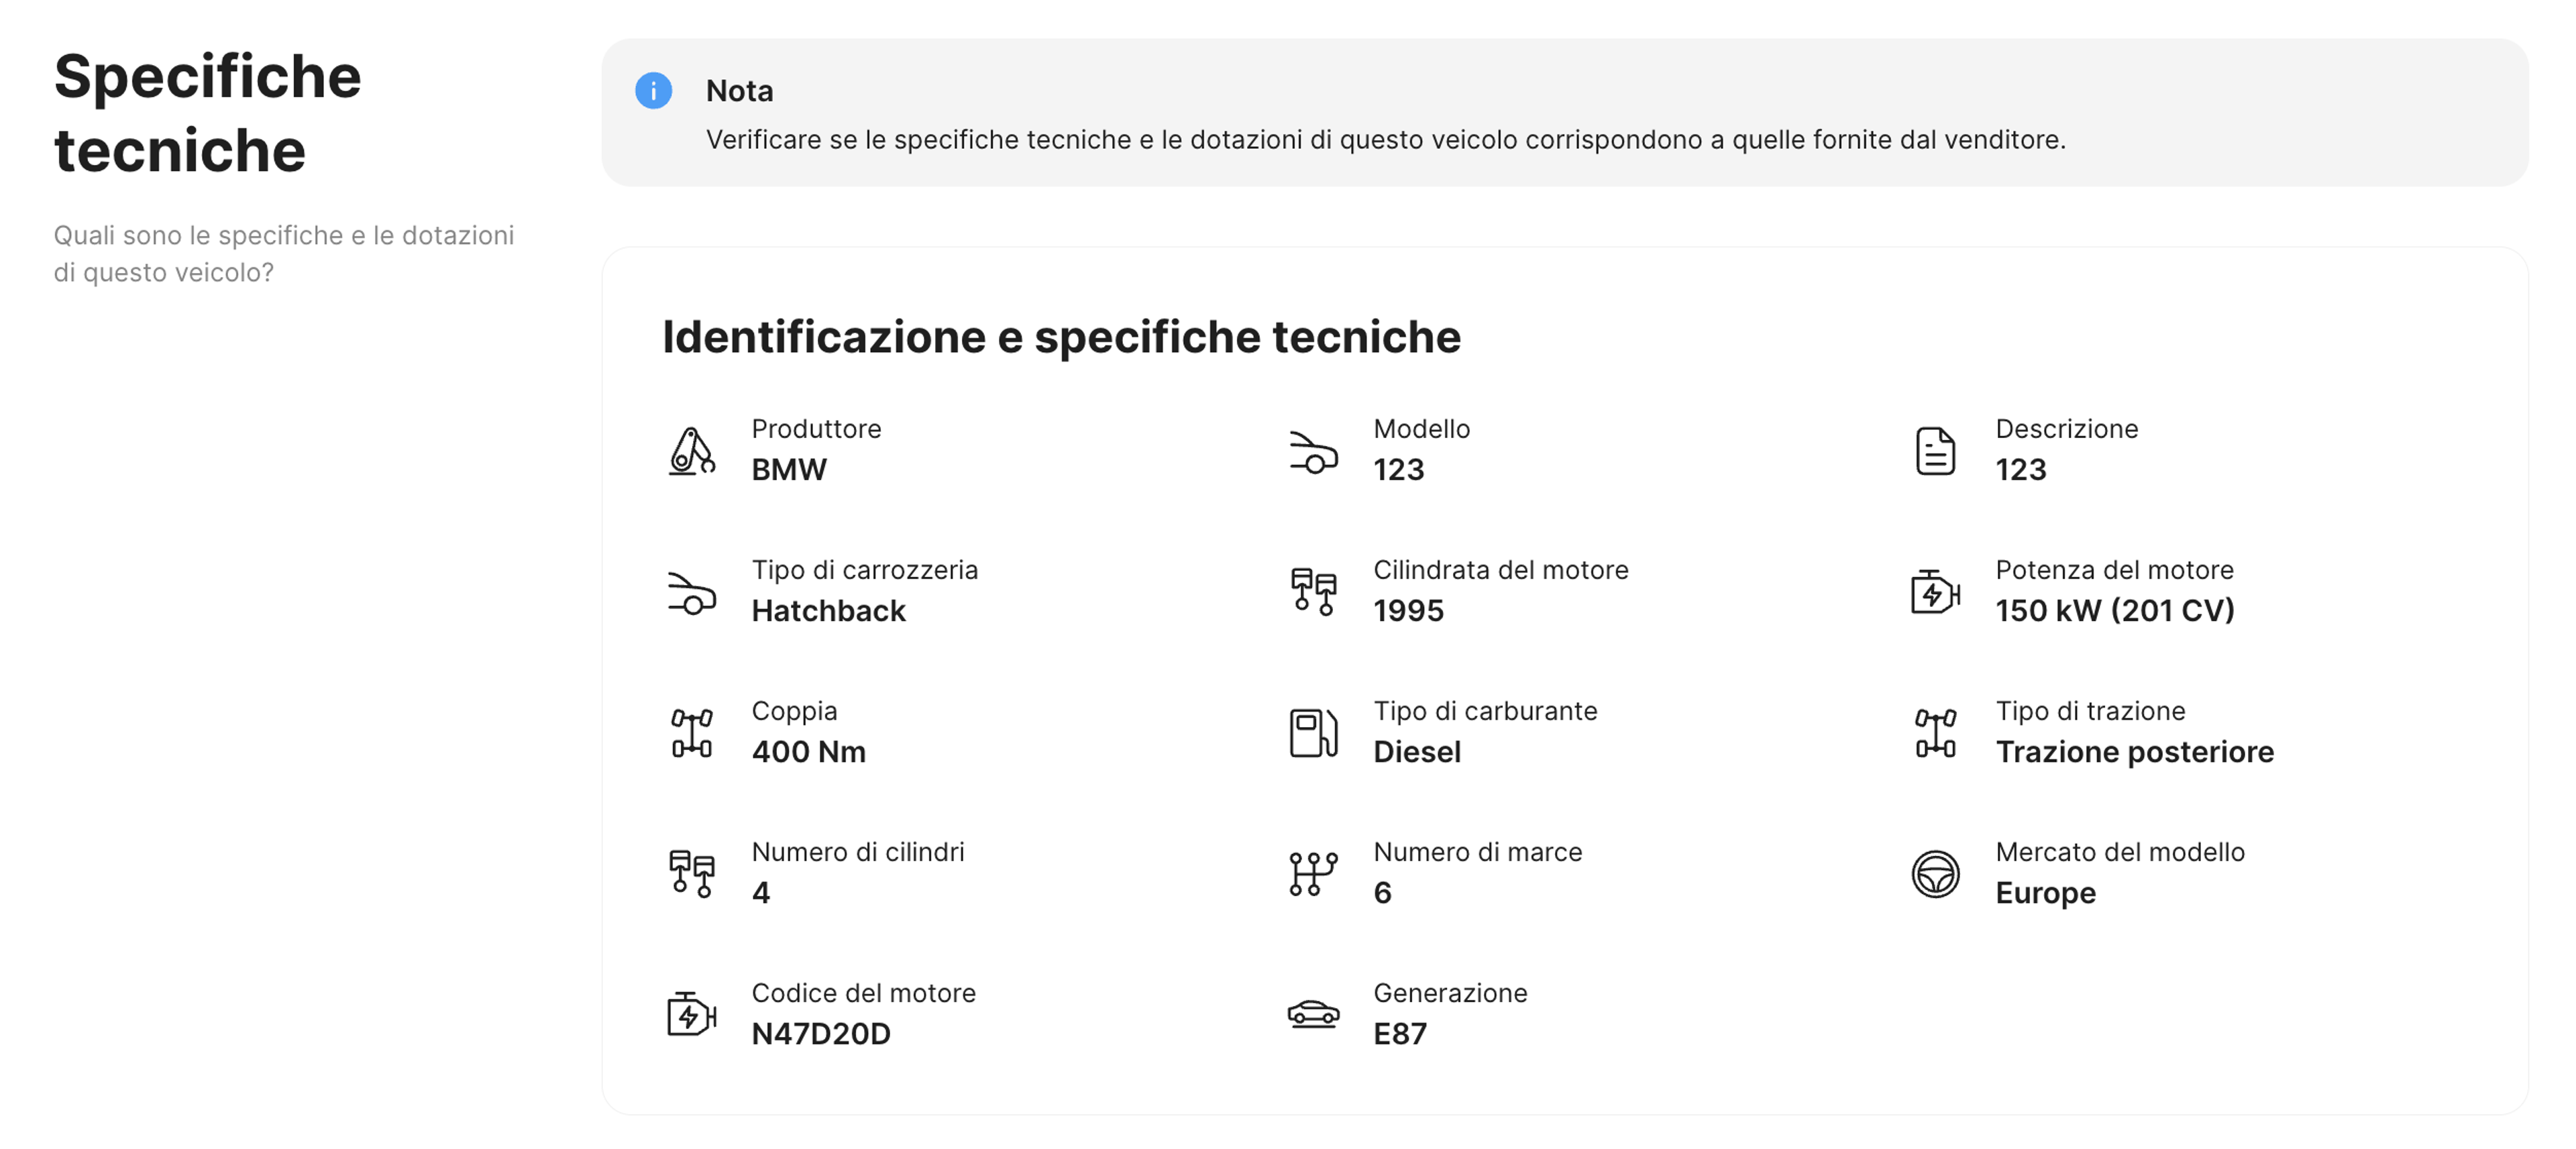Click the E87 generation value
This screenshot has width=2576, height=1149.
(1401, 1034)
